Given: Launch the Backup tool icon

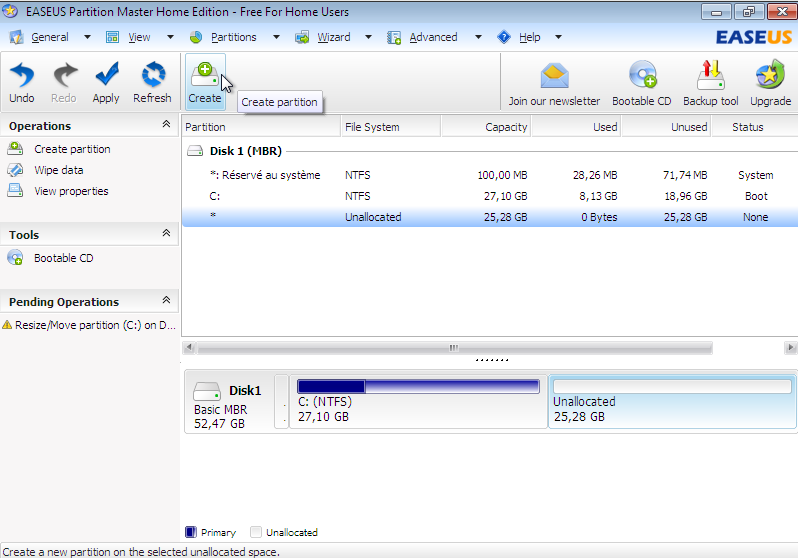Looking at the screenshot, I should point(710,75).
